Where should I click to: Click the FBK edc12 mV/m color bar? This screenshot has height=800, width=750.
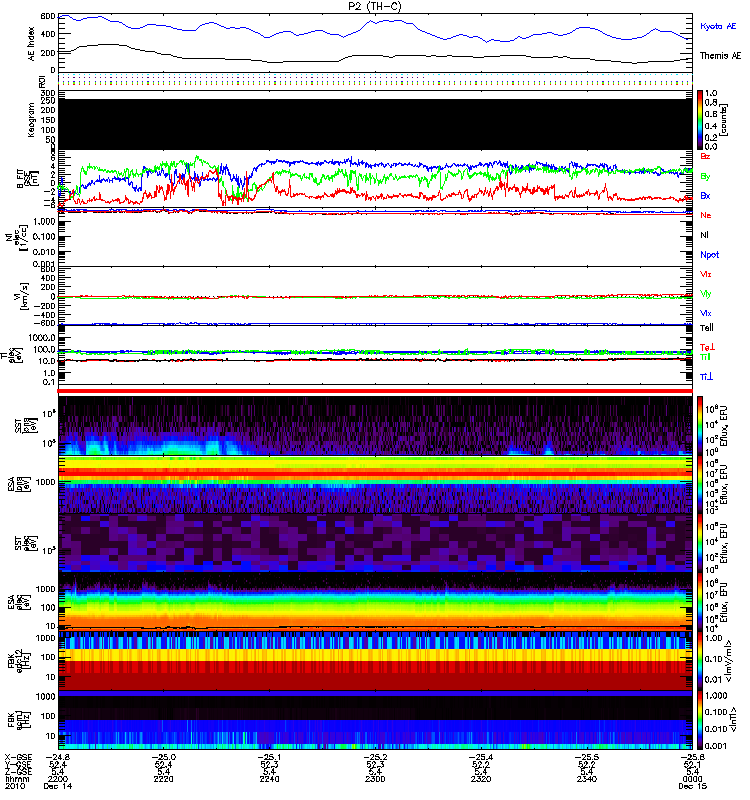click(x=700, y=661)
